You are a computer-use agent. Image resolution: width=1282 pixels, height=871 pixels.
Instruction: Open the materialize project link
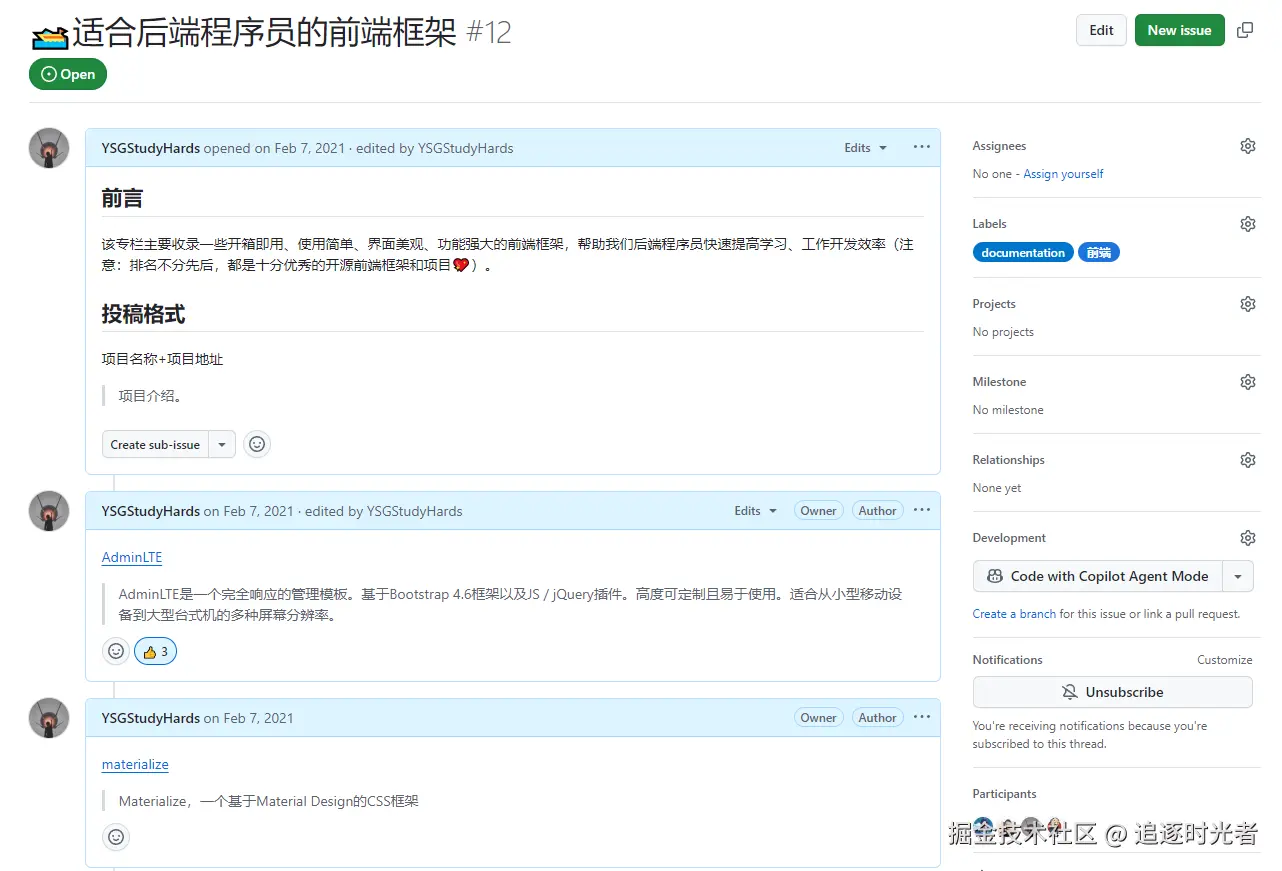tap(135, 764)
